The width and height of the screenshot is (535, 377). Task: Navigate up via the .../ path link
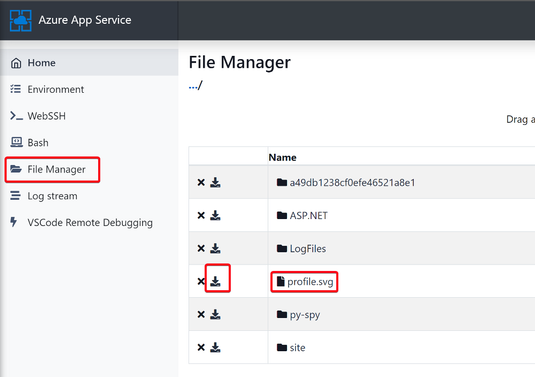pyautogui.click(x=196, y=85)
